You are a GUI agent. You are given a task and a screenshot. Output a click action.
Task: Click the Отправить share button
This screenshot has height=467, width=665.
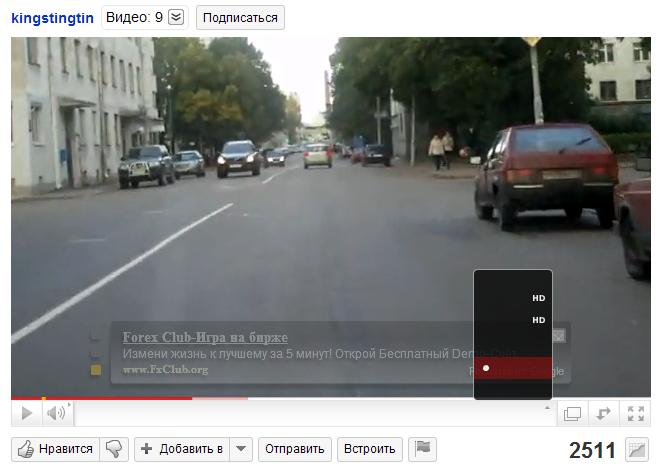[294, 449]
